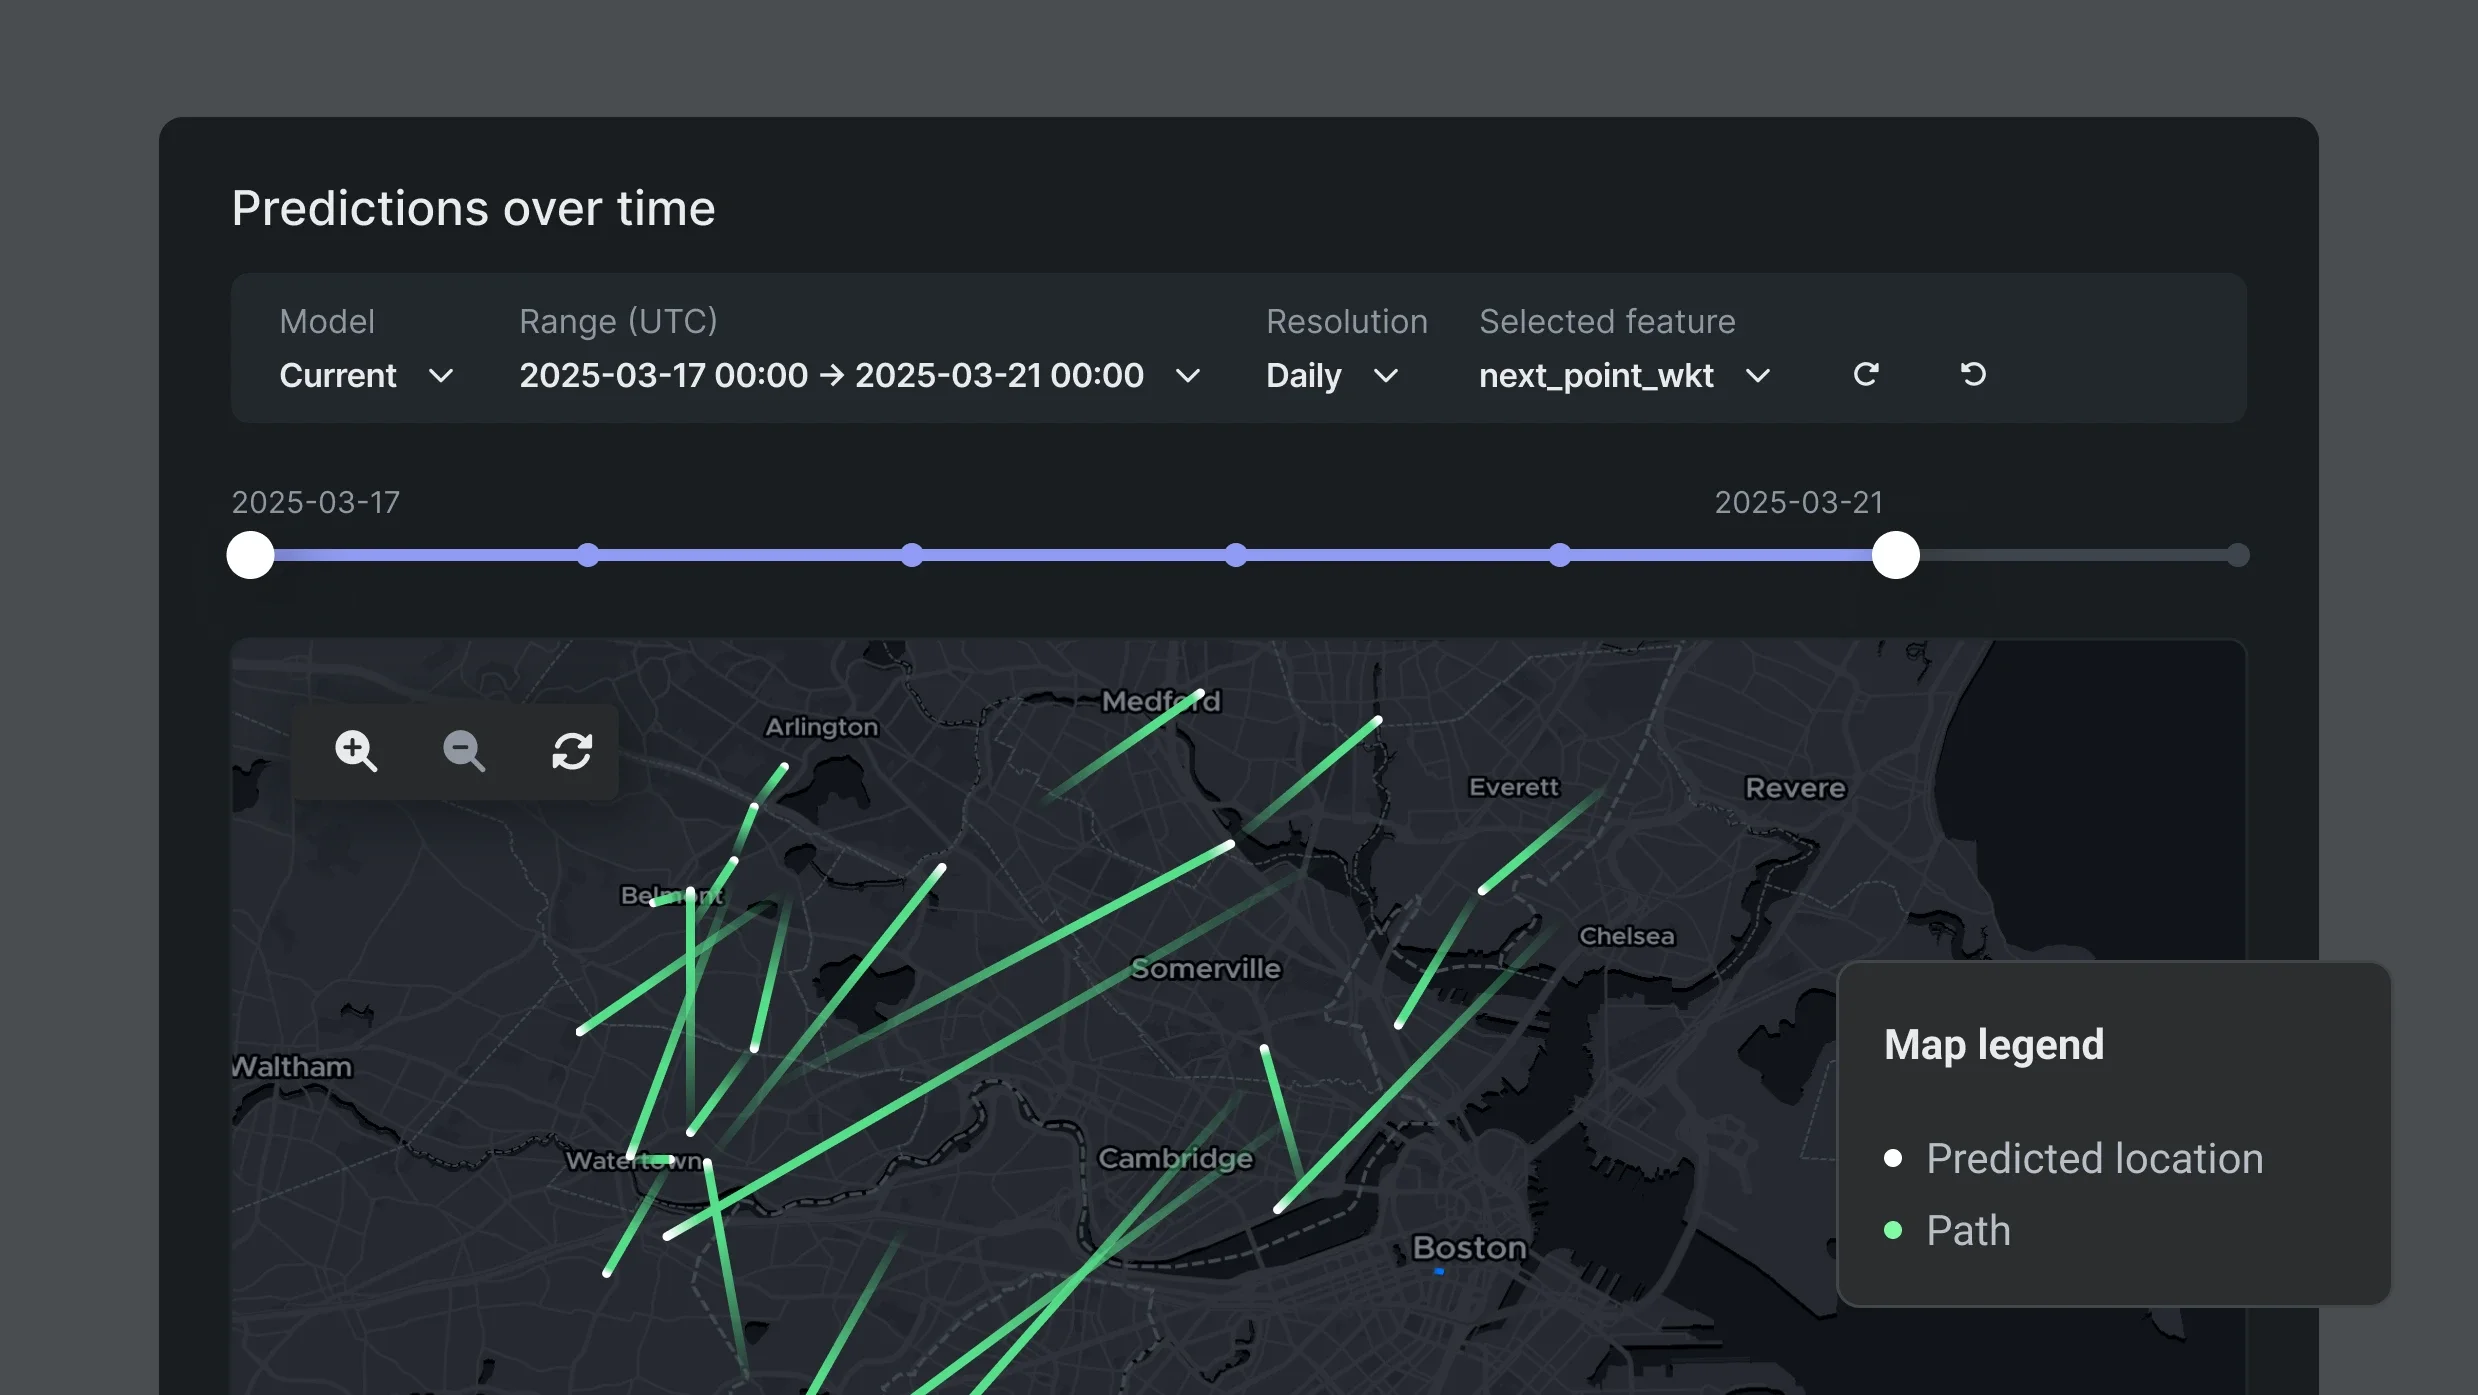Select the 2025-03-21 timeline end handle
The image size is (2478, 1395).
pyautogui.click(x=1895, y=555)
